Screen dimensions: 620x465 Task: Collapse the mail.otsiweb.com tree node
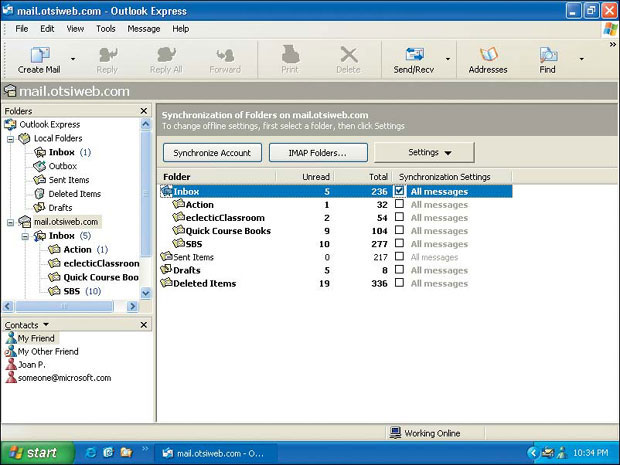point(10,222)
